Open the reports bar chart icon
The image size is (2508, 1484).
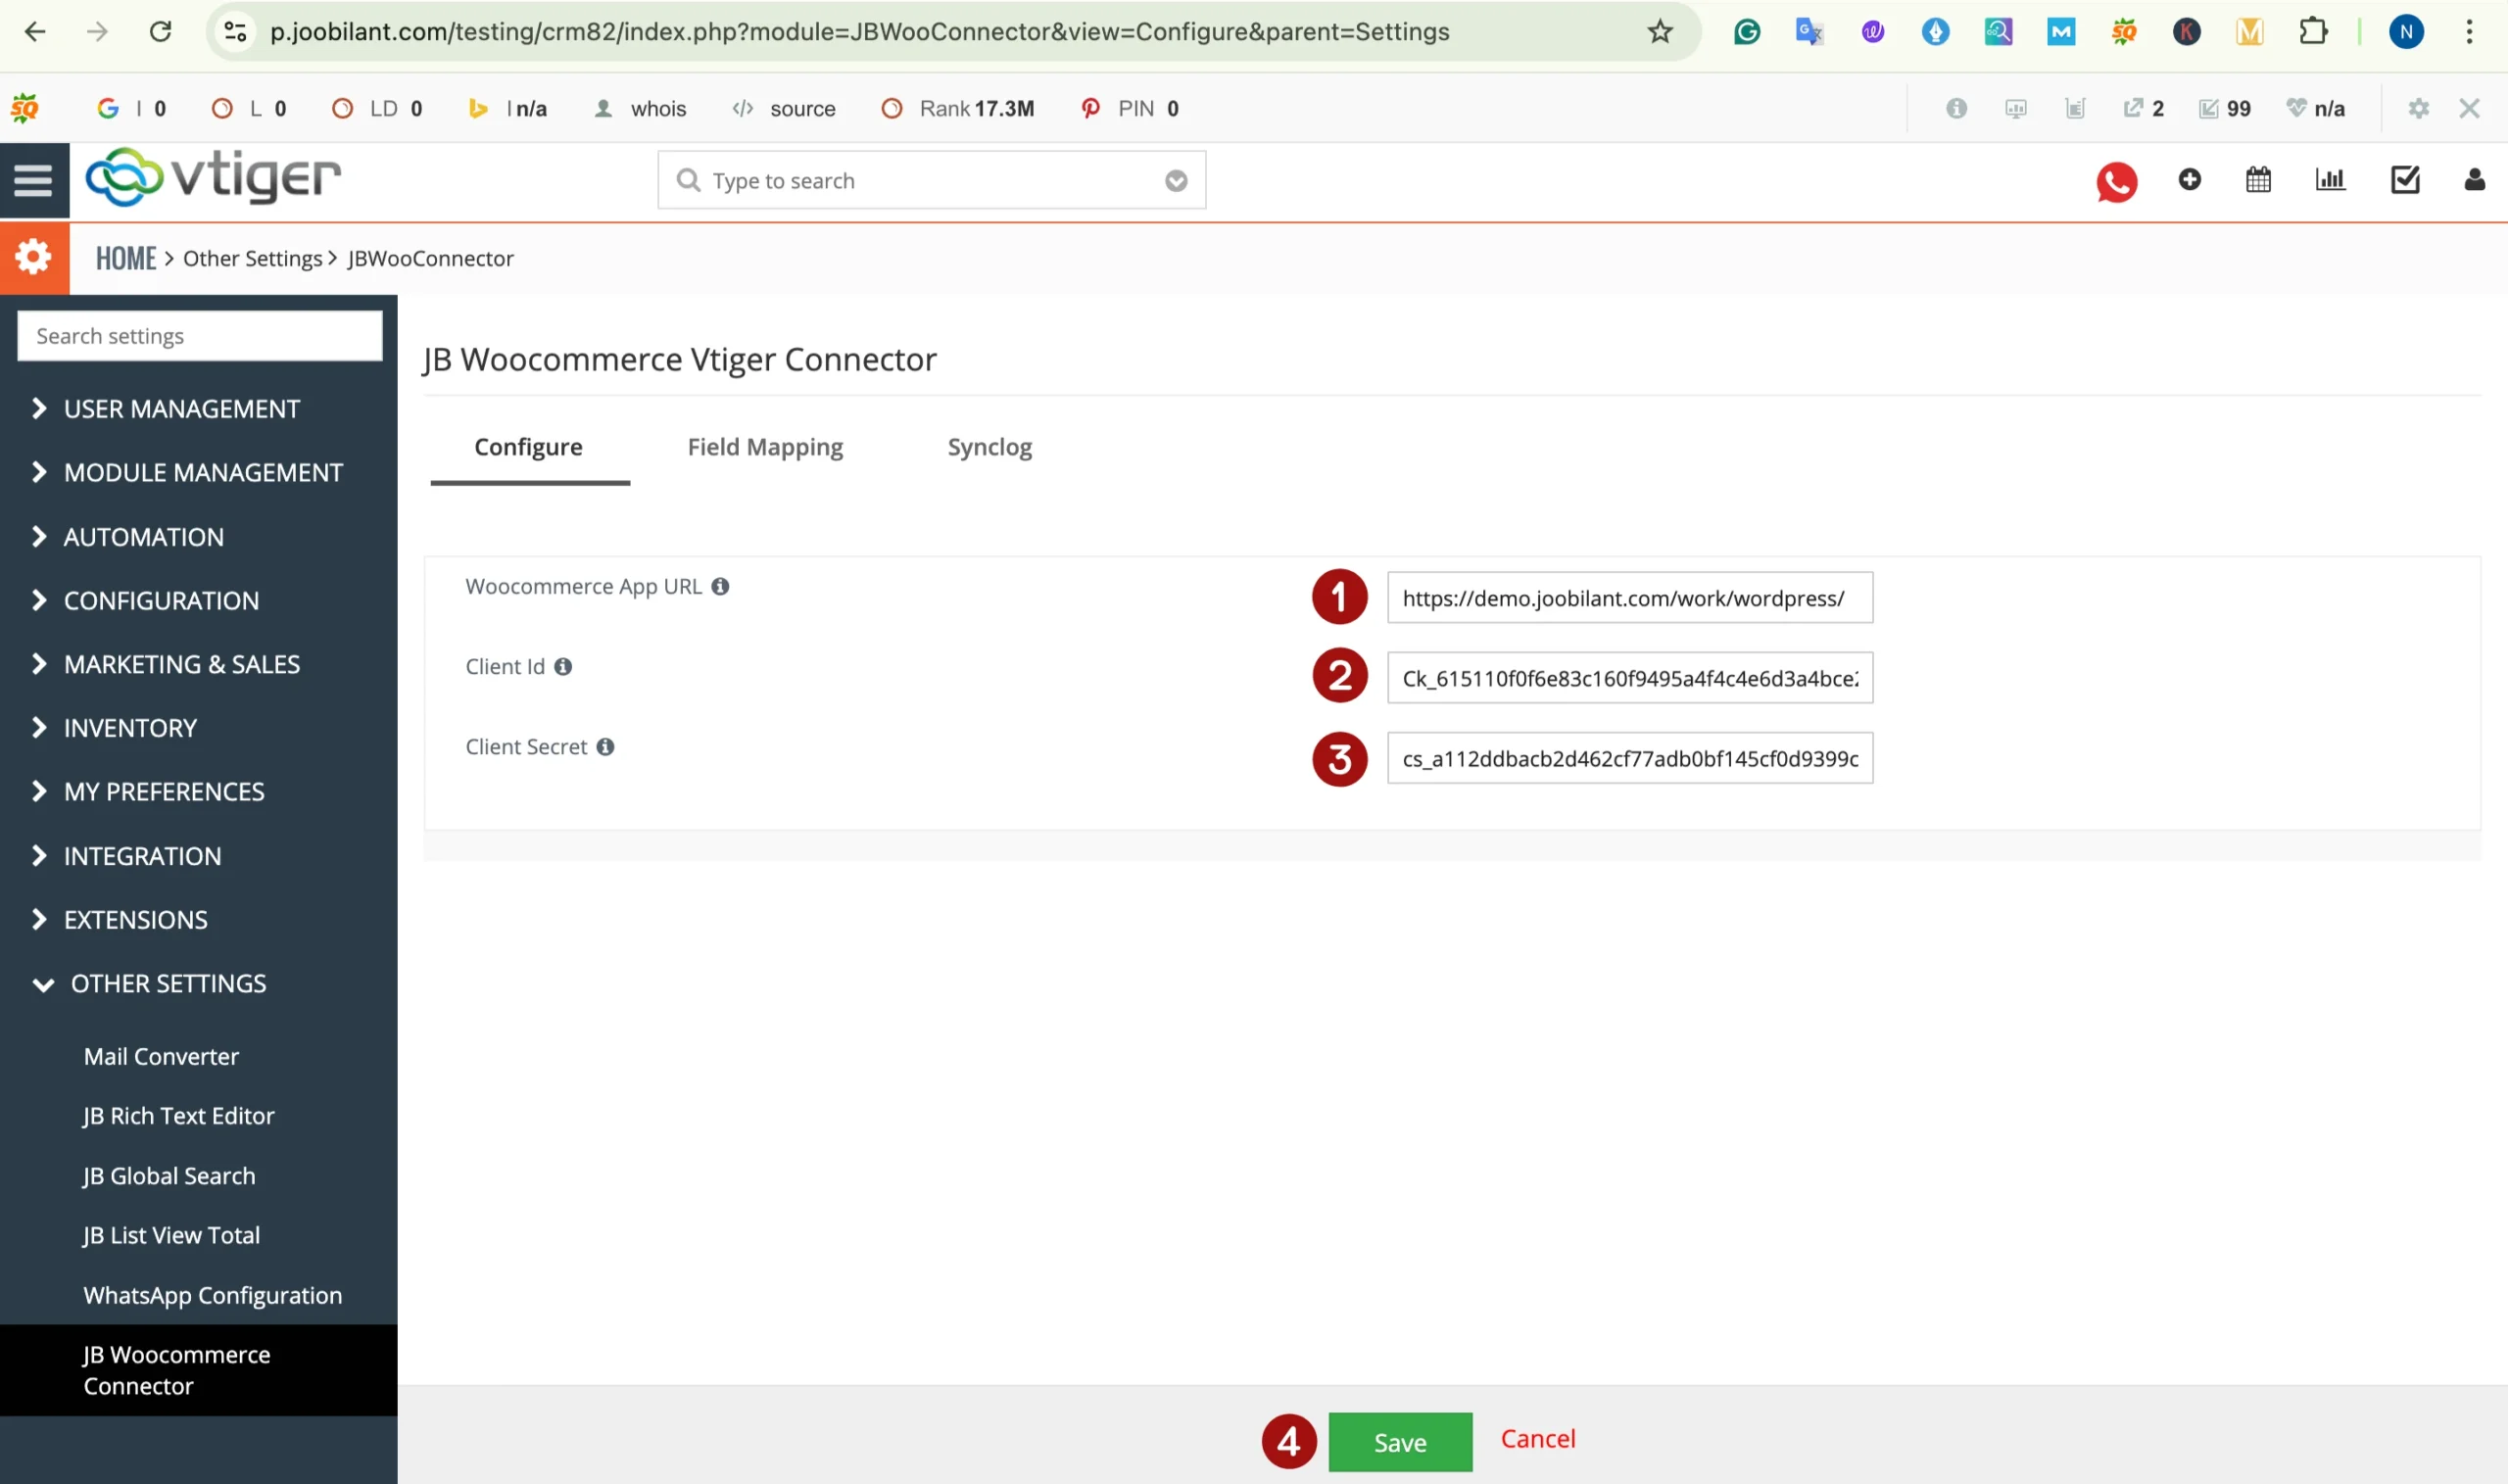[2330, 180]
